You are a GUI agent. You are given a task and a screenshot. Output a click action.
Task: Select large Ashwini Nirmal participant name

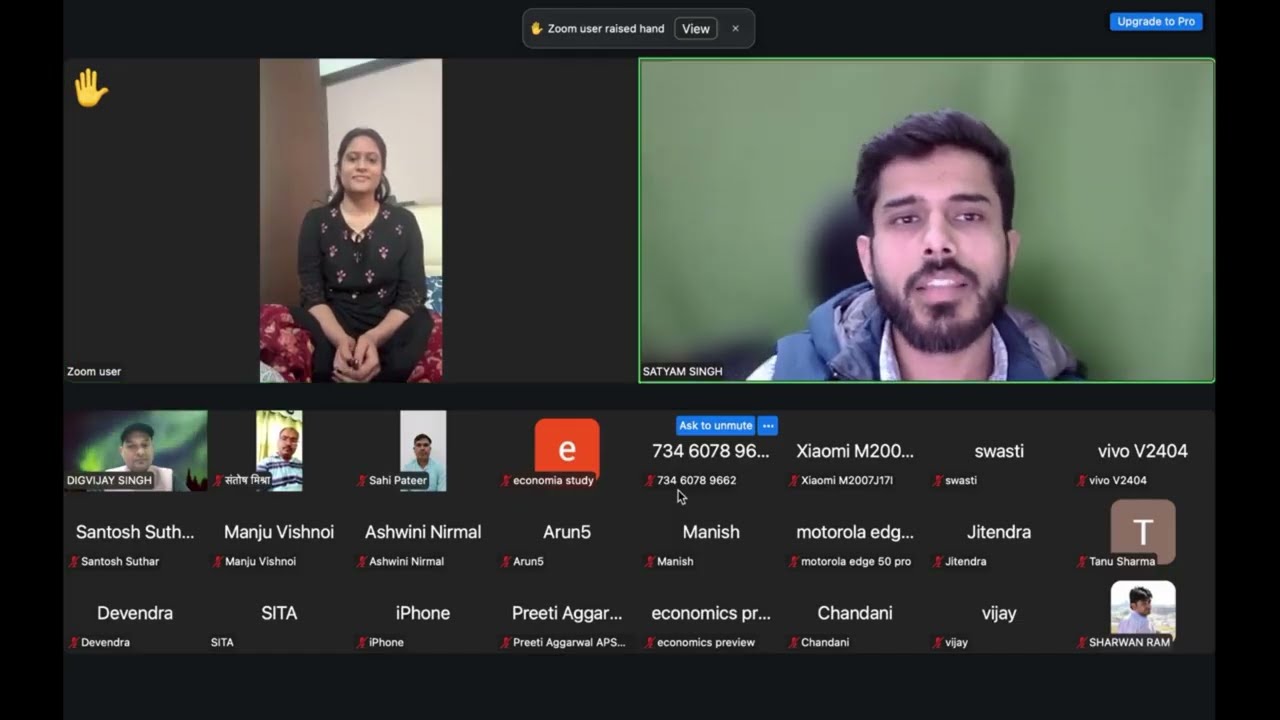(423, 532)
